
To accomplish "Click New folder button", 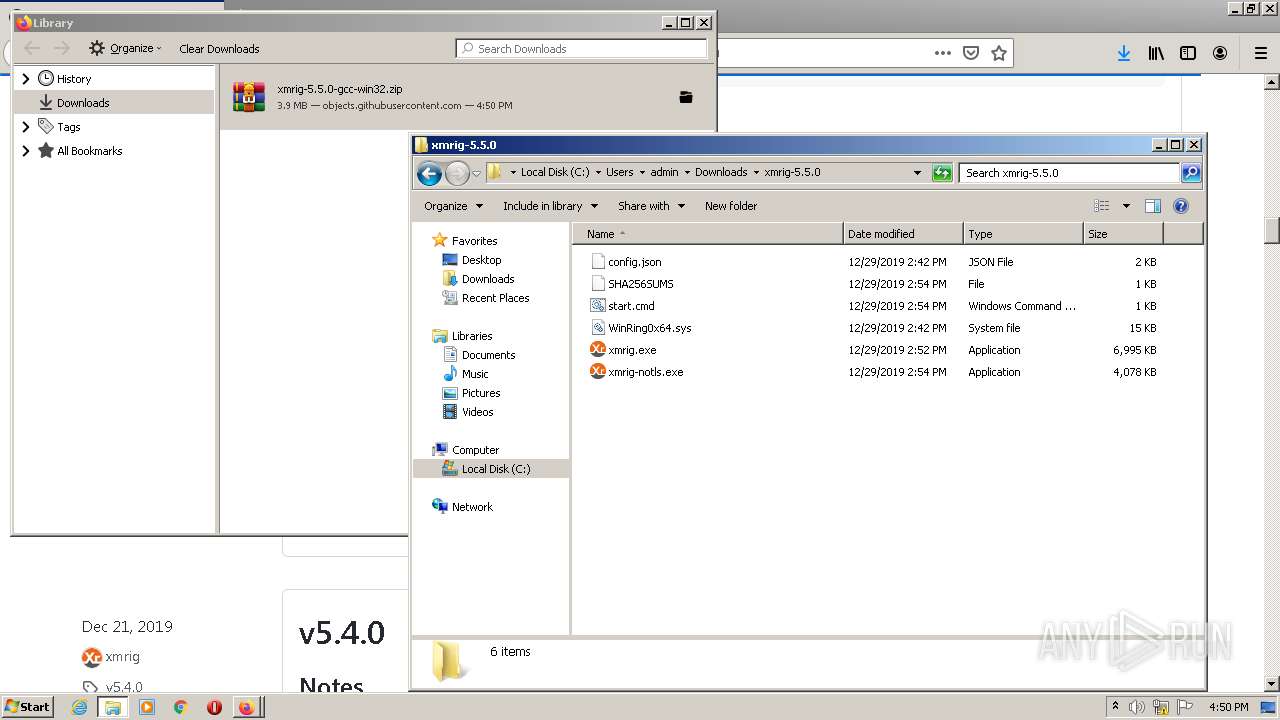I will tap(731, 206).
